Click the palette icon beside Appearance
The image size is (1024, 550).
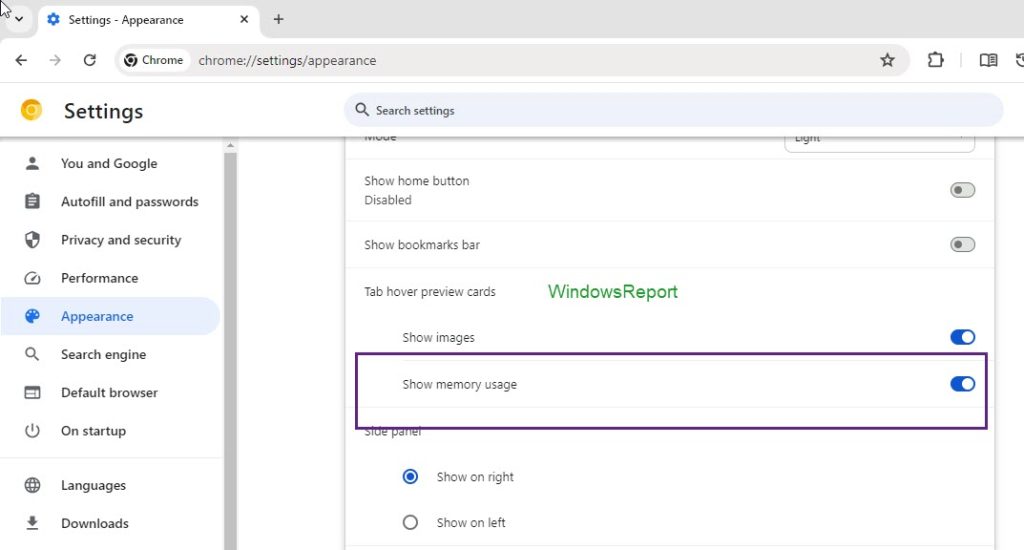pos(32,316)
